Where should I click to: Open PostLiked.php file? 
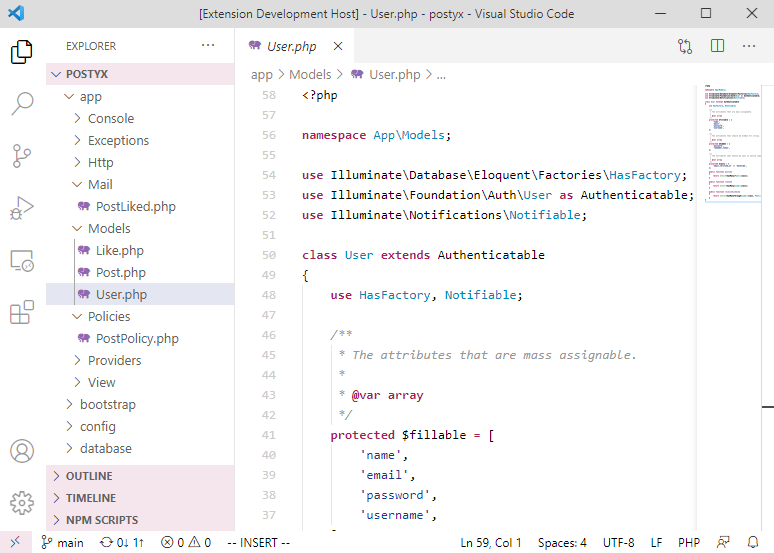140,206
